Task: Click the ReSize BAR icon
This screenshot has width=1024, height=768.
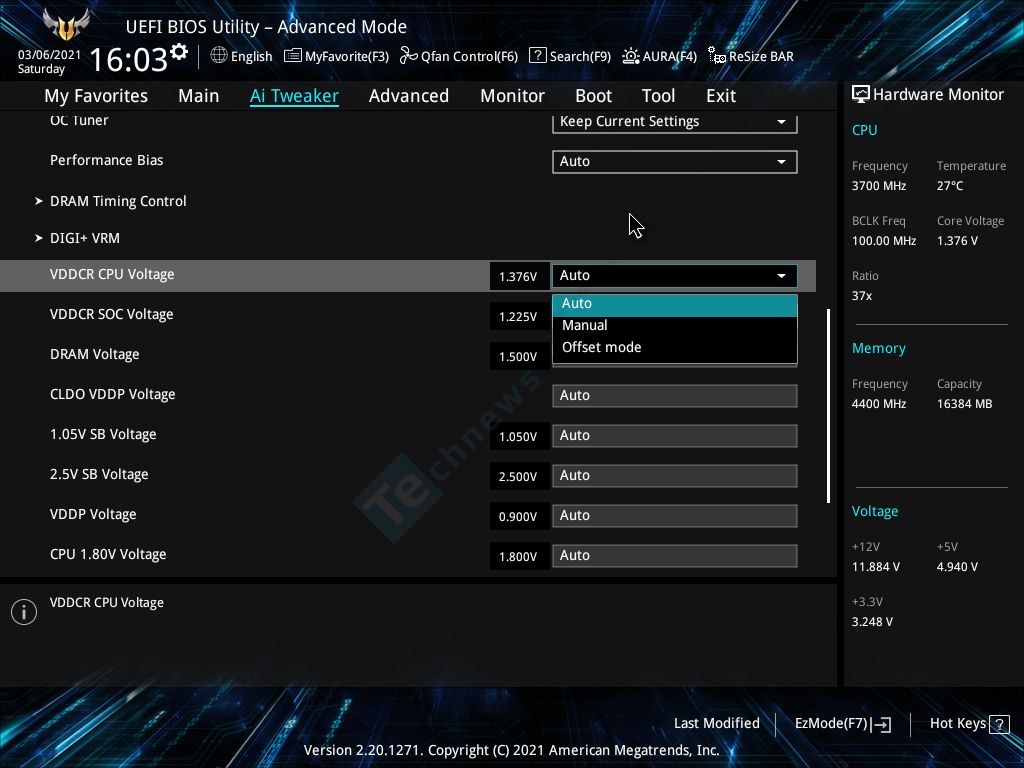Action: (x=717, y=56)
